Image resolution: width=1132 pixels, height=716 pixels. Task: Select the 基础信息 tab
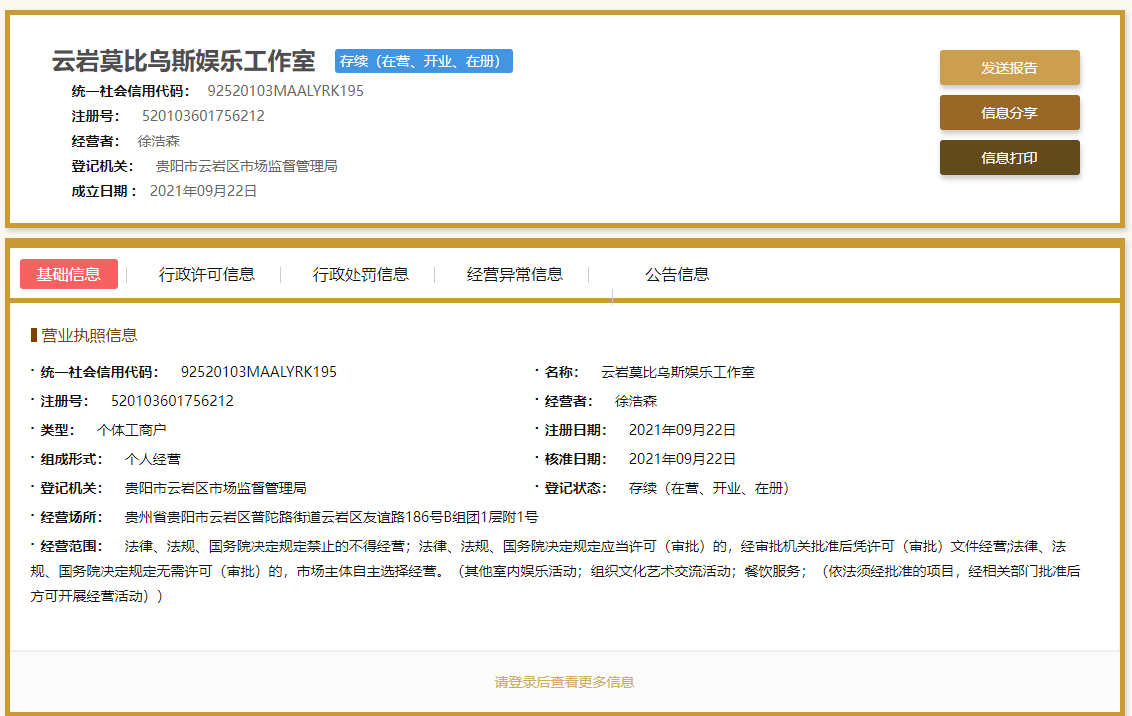[x=69, y=274]
